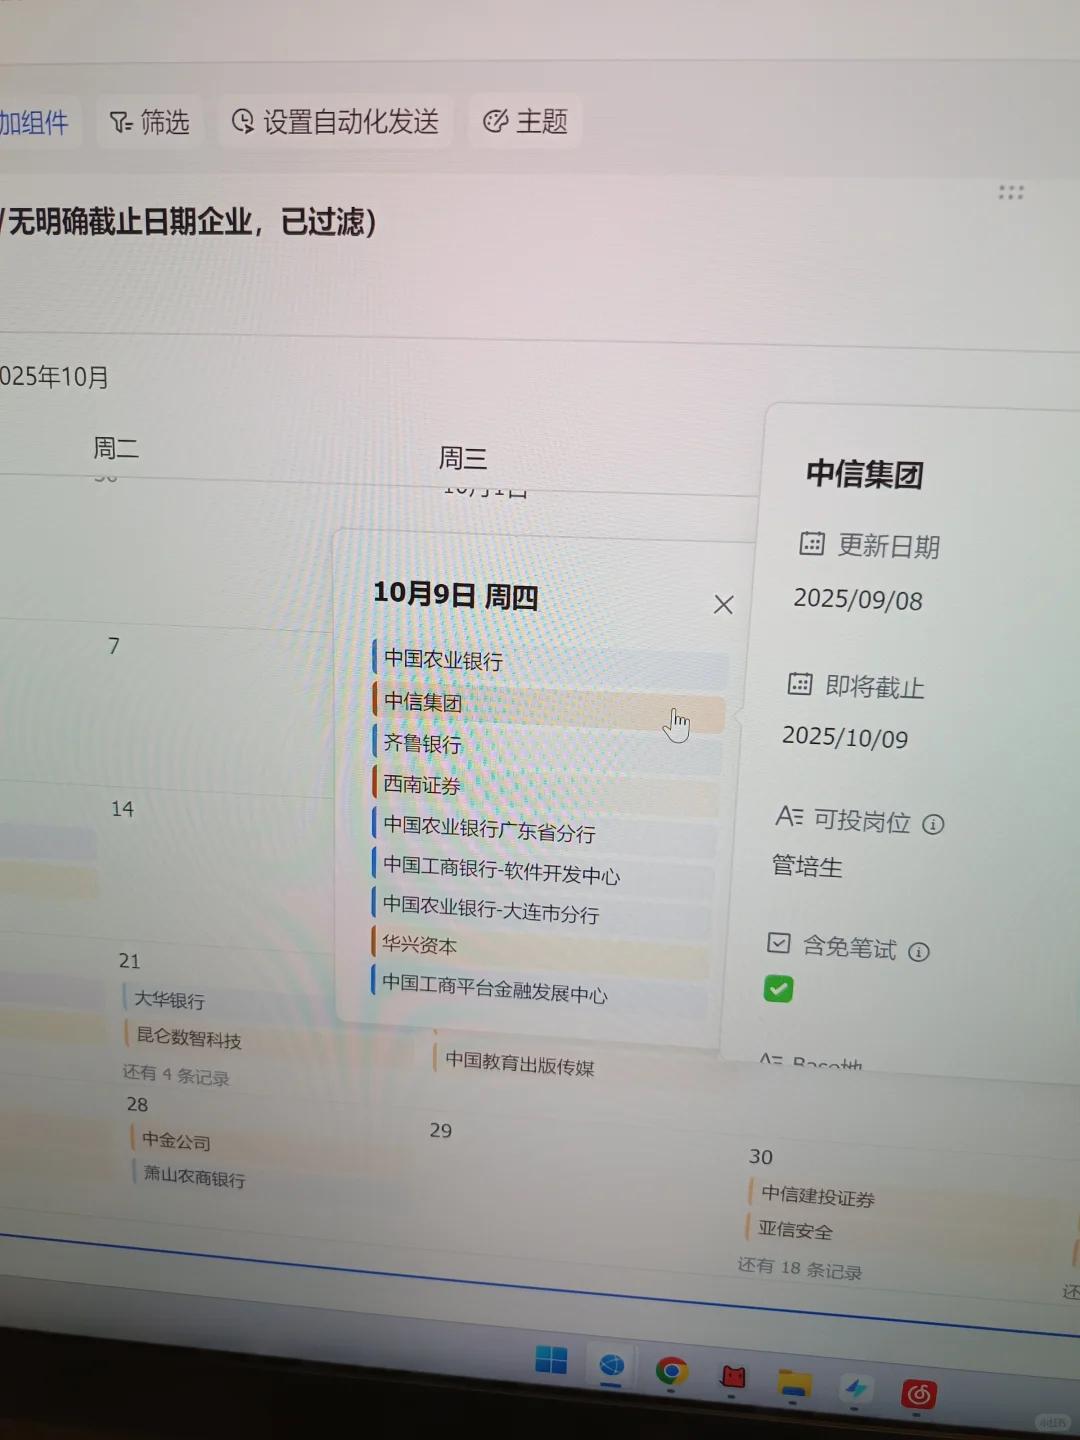Open the blue lightning app in taskbar
The width and height of the screenshot is (1080, 1440).
tap(855, 1388)
